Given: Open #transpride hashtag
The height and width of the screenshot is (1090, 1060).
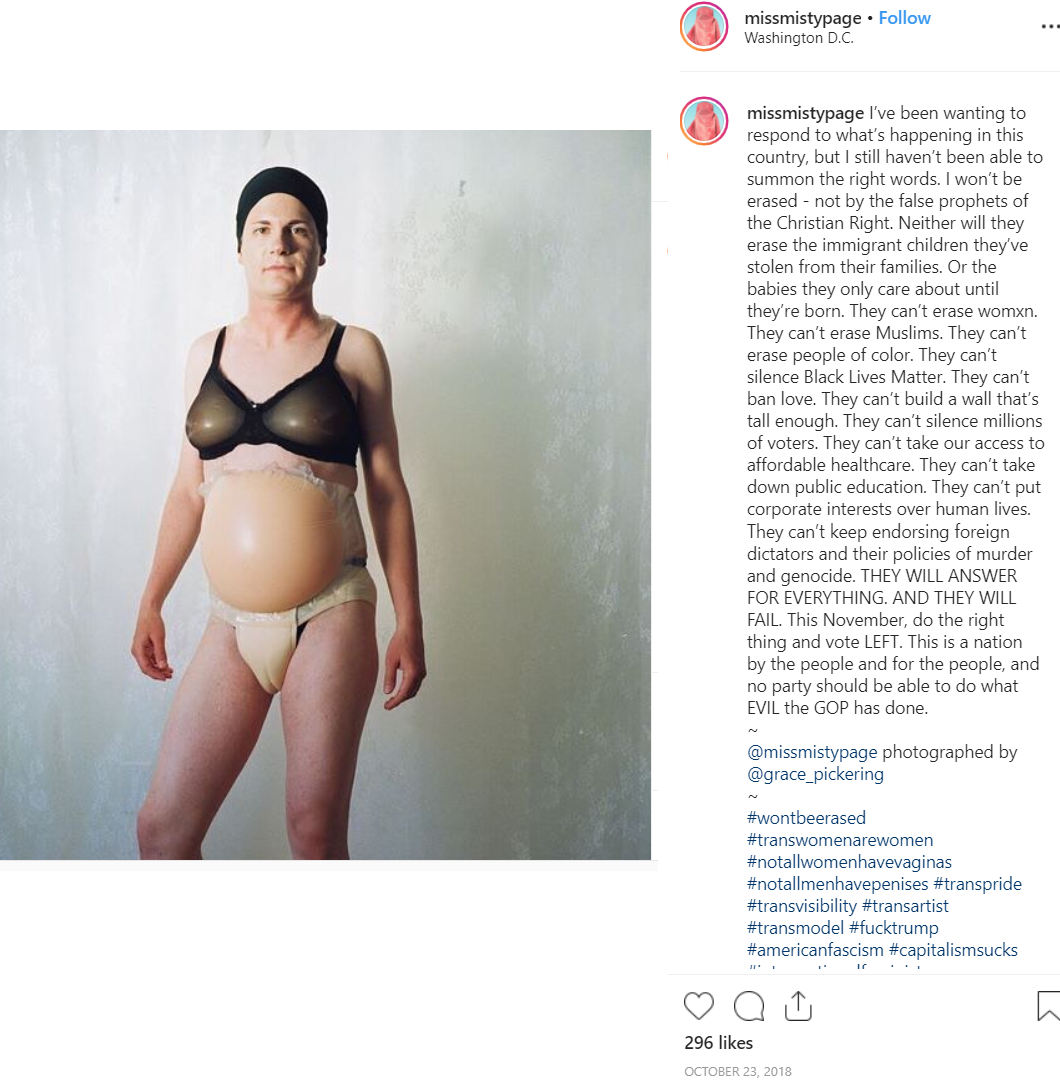Looking at the screenshot, I should (x=977, y=884).
